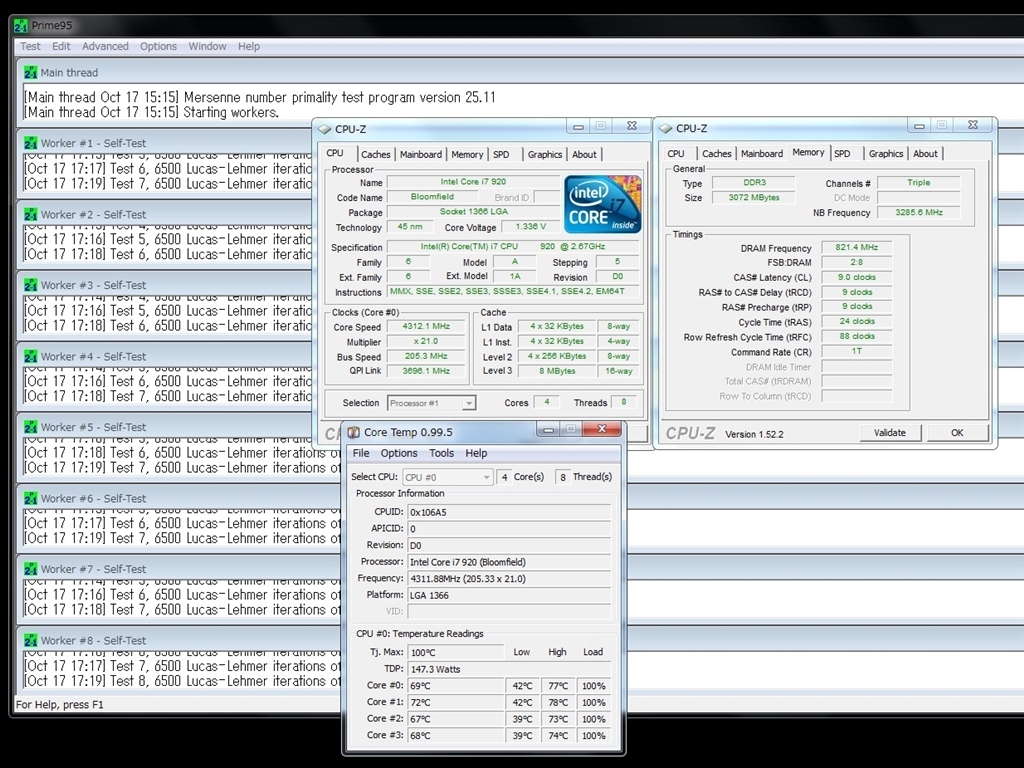1024x768 pixels.
Task: Click the Worker #6 Self-Test window icon
Action: 30,498
